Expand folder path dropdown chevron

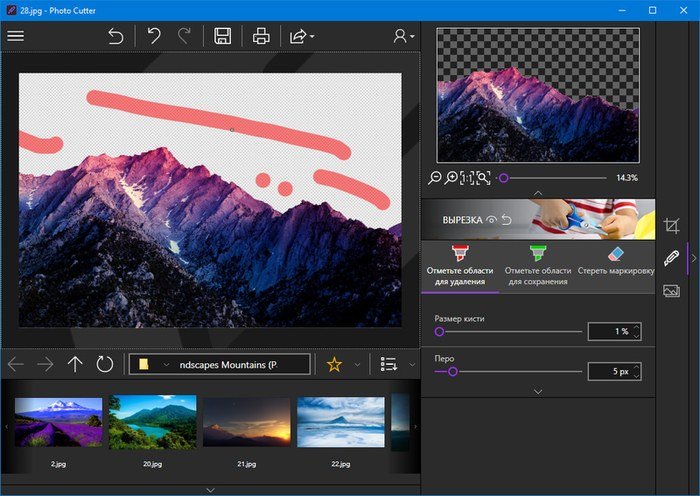[x=166, y=365]
